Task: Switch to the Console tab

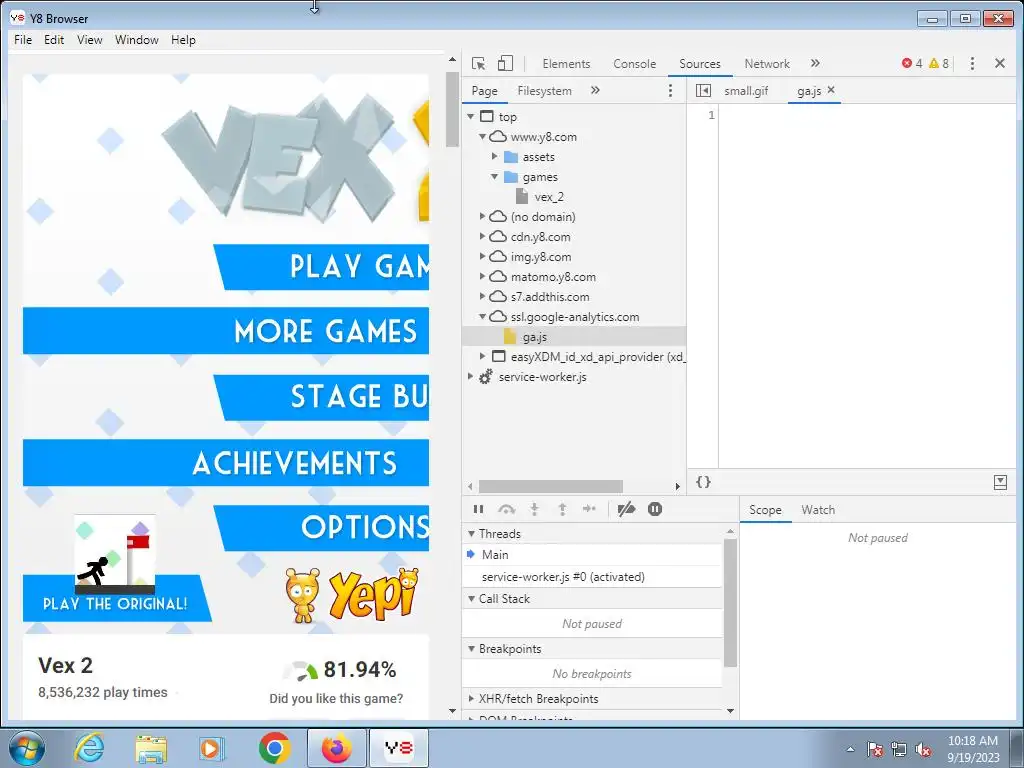Action: [635, 63]
